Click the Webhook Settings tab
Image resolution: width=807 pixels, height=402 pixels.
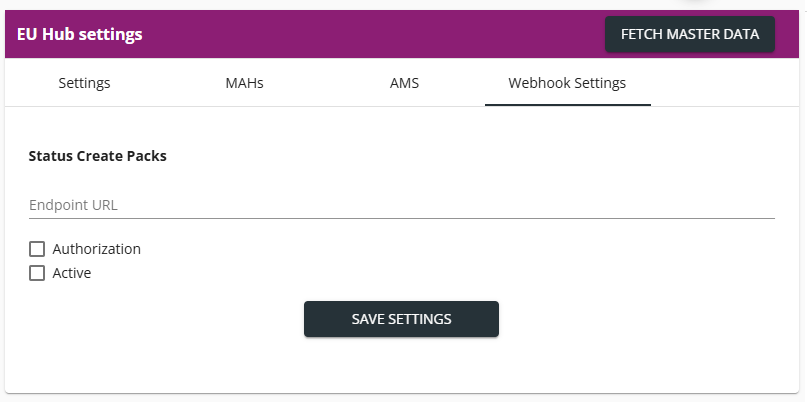pos(567,83)
